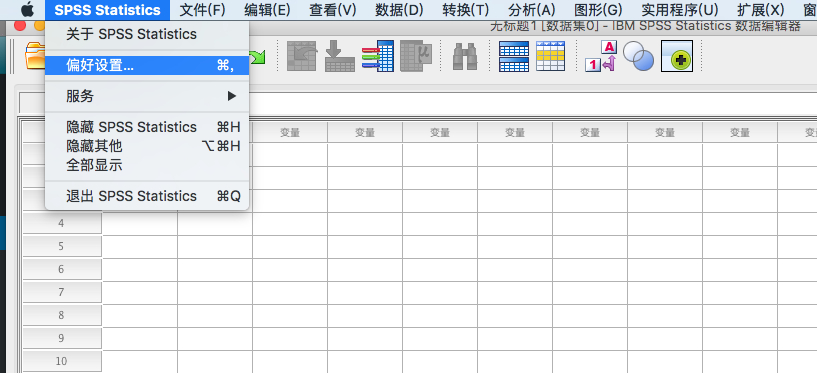Click the Go to Case toolbar icon
Screen dimensions: 817x373
(339, 56)
